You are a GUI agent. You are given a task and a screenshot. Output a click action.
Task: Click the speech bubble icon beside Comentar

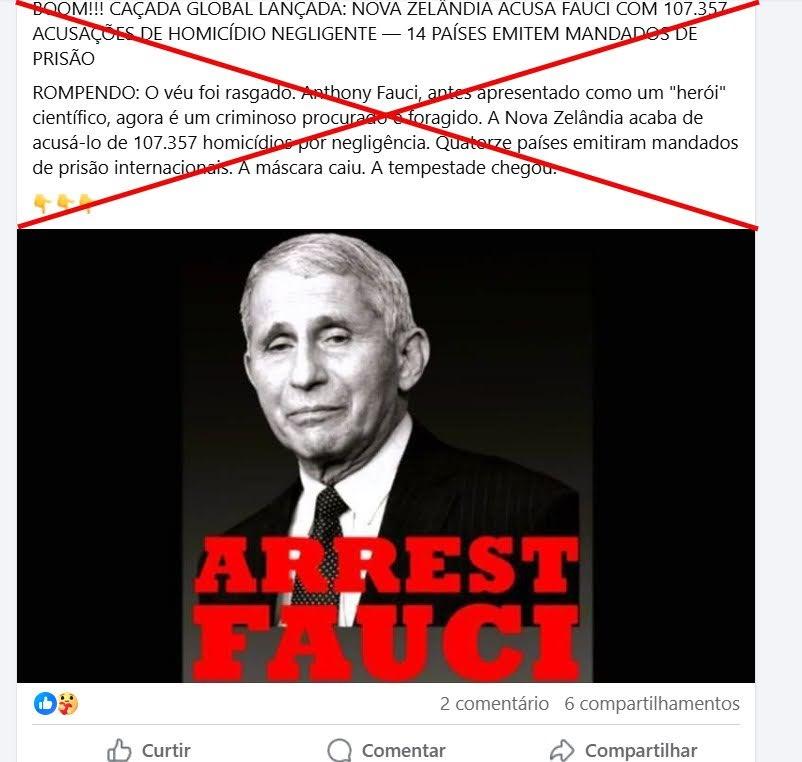point(340,750)
